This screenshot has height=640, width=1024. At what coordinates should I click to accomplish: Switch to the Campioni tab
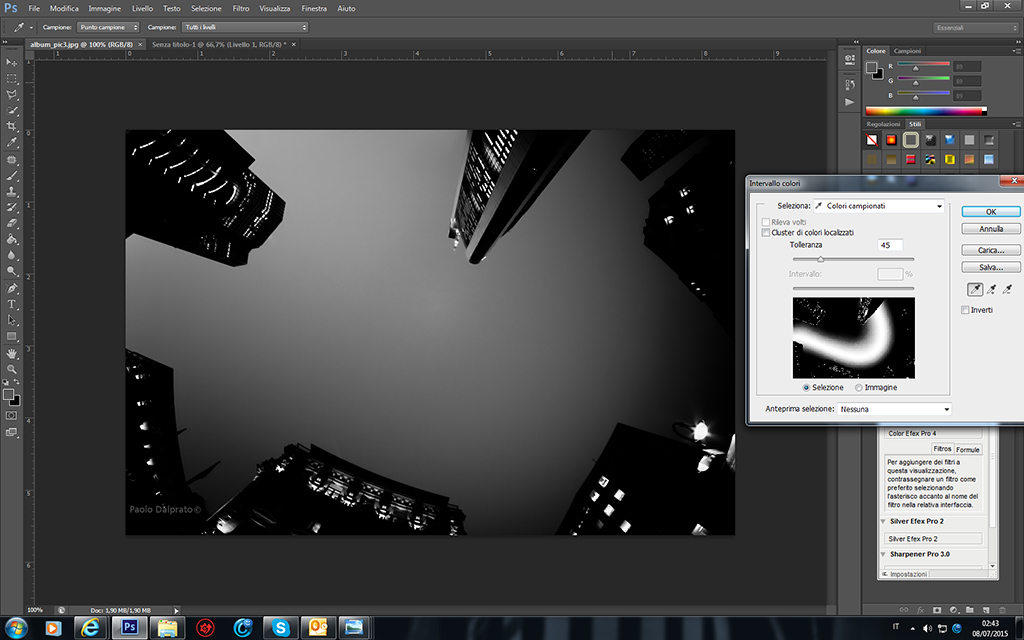click(908, 51)
